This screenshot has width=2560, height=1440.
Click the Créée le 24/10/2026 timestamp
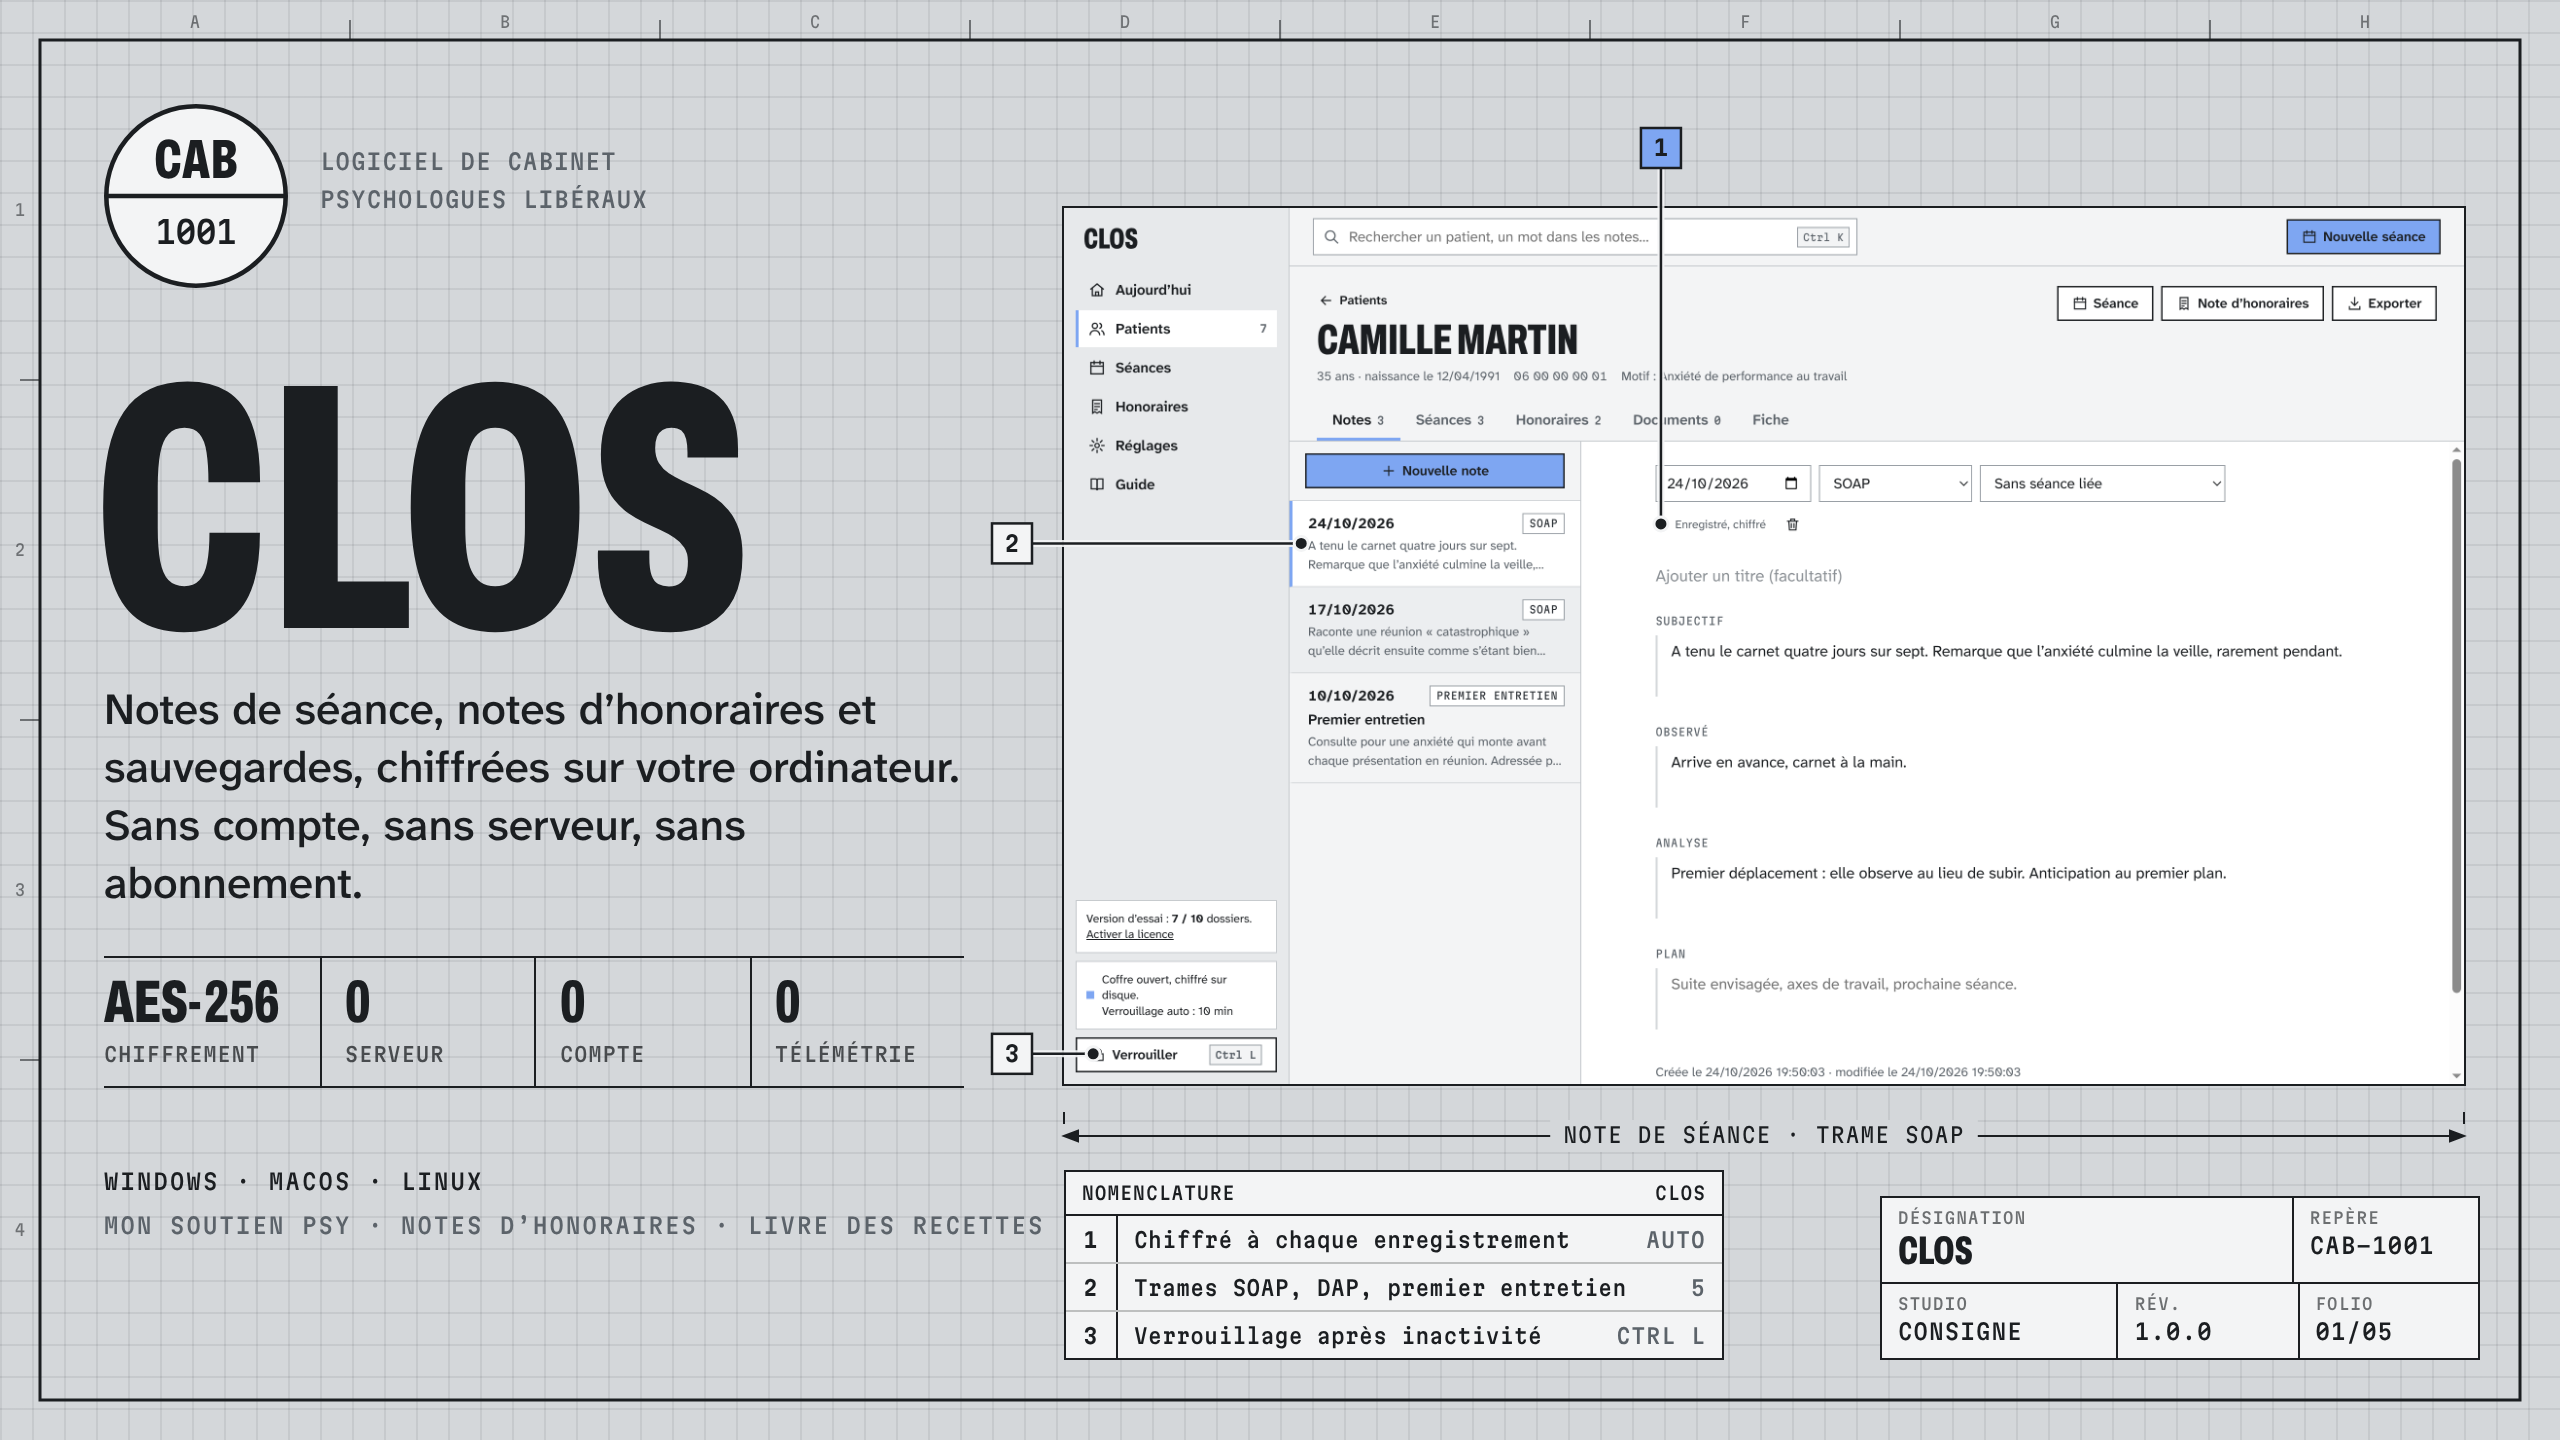(1837, 1072)
